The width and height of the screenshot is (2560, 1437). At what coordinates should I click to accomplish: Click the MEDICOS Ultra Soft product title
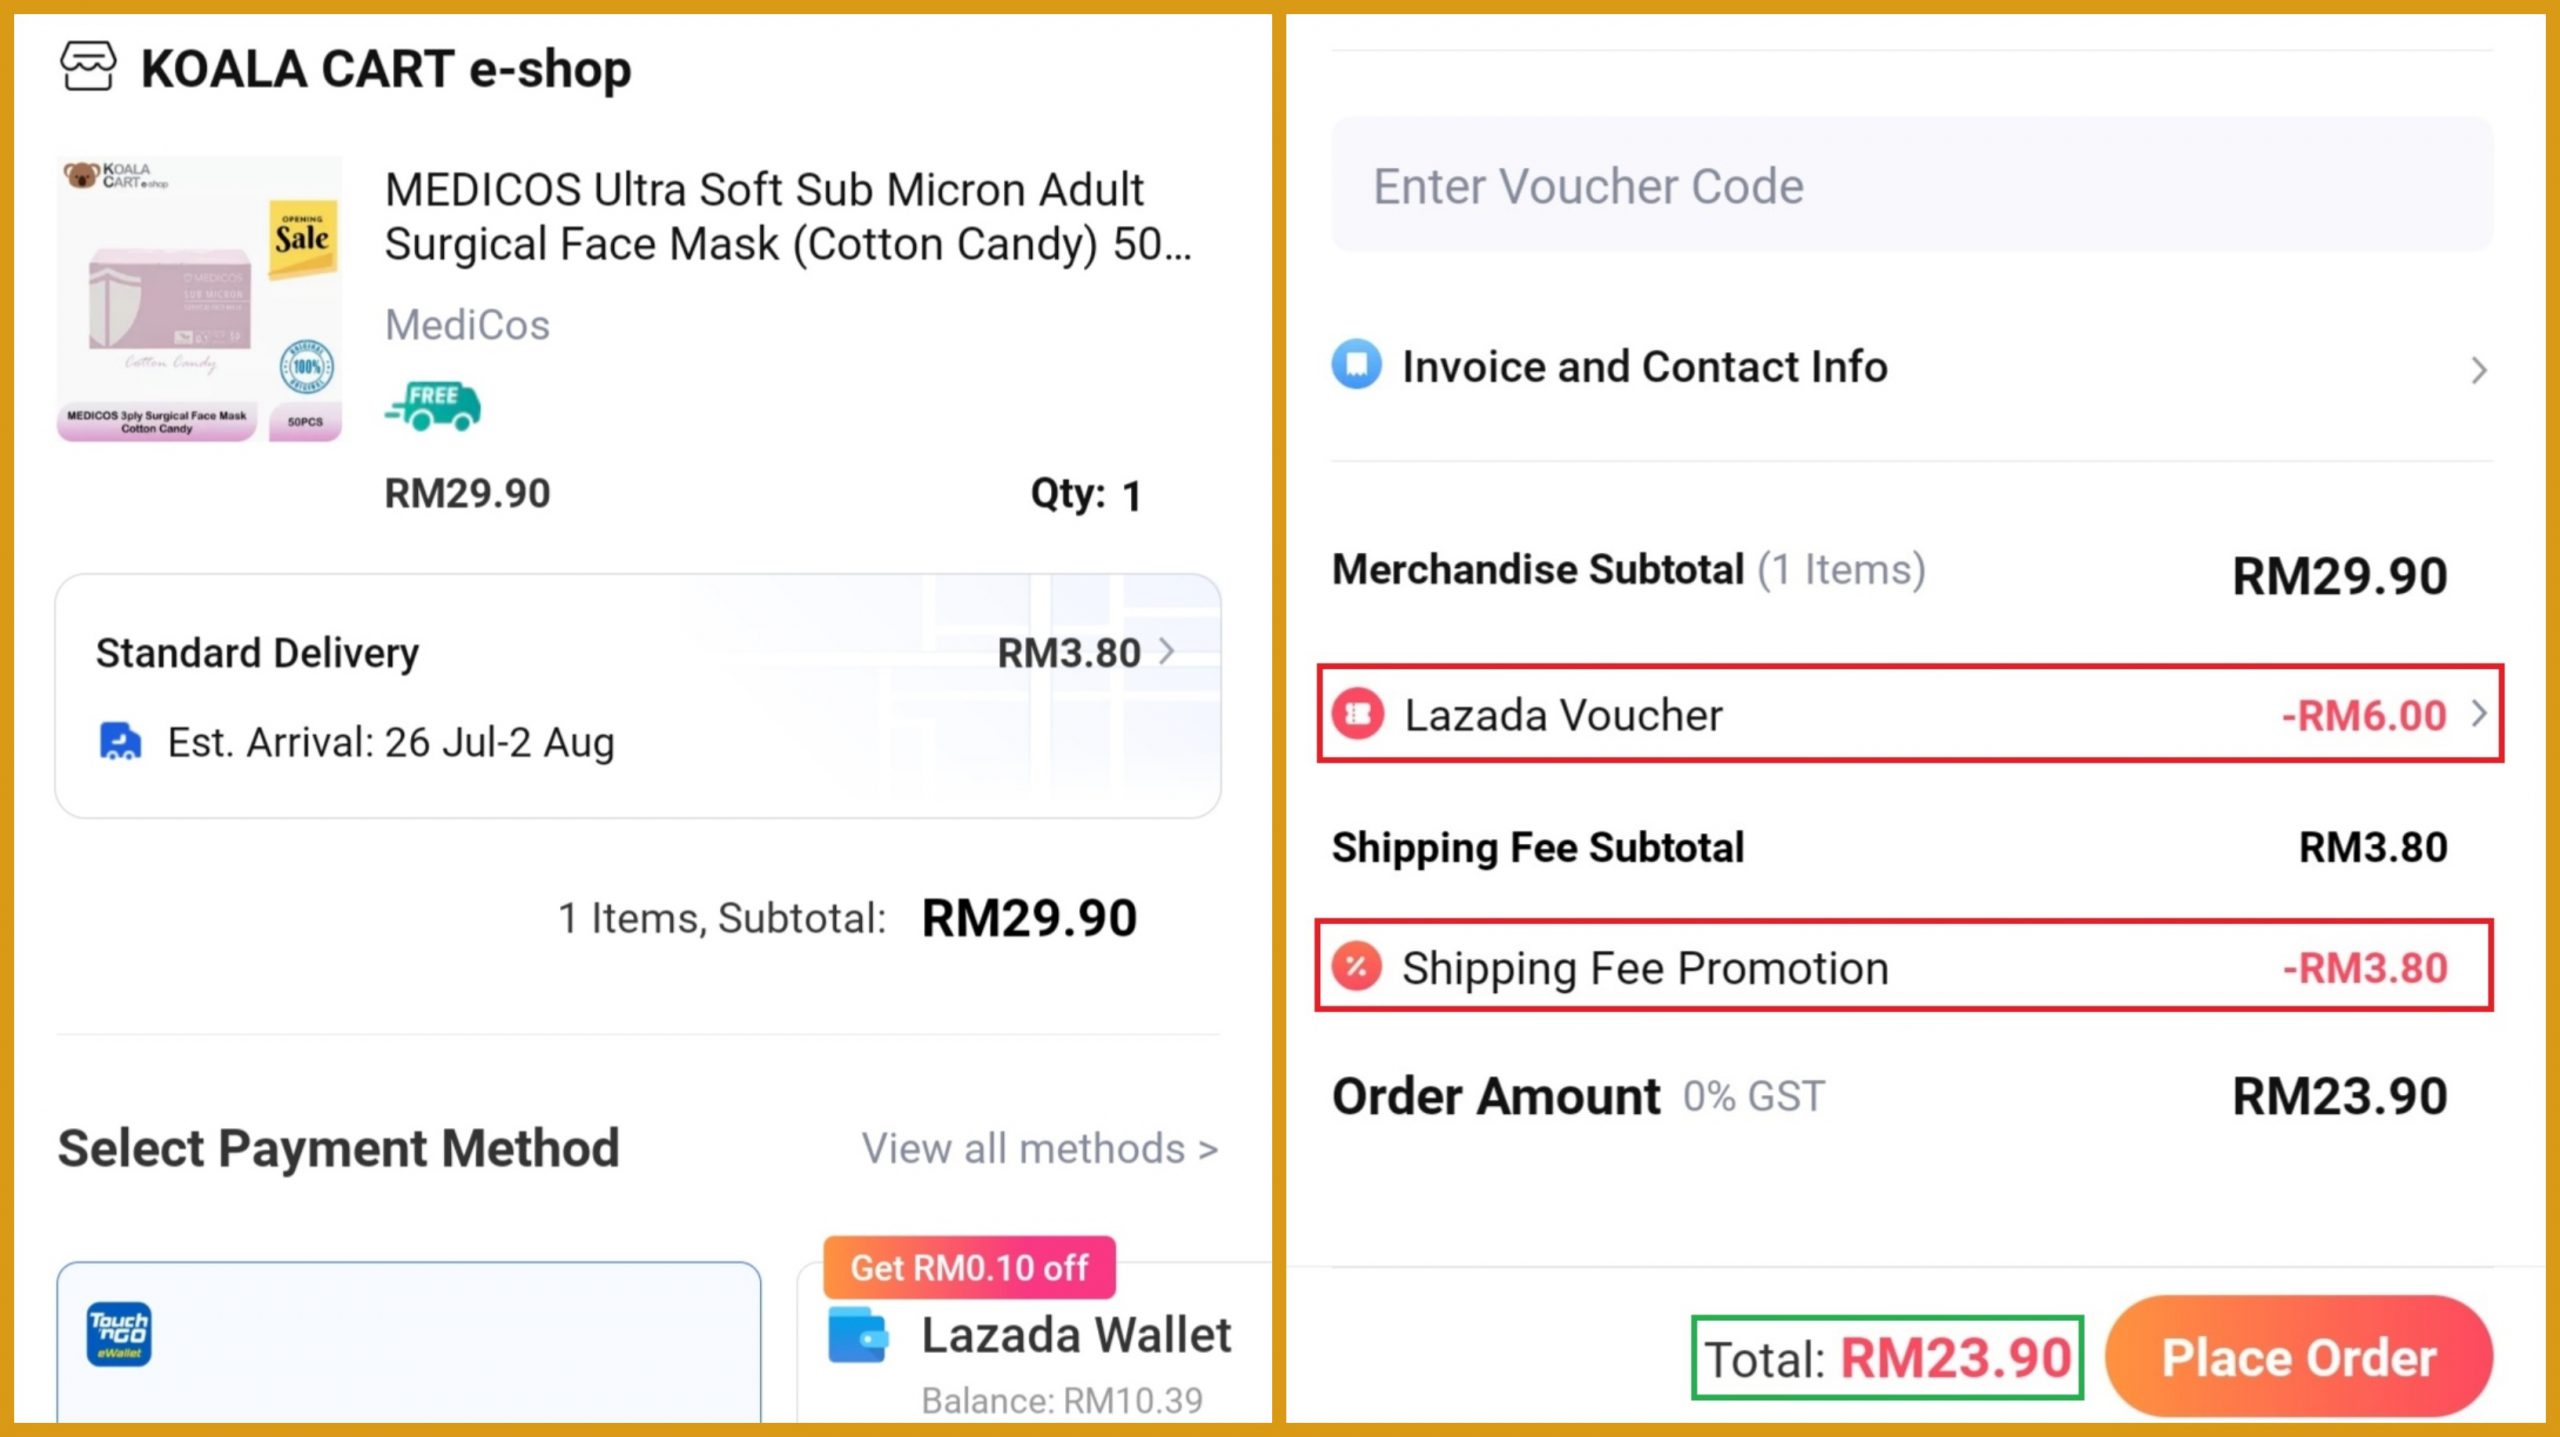tap(787, 216)
